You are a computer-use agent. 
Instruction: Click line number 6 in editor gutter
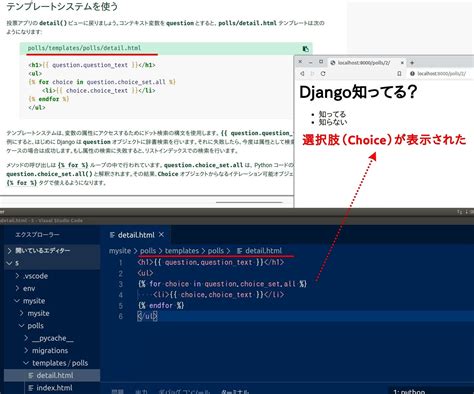pyautogui.click(x=121, y=316)
